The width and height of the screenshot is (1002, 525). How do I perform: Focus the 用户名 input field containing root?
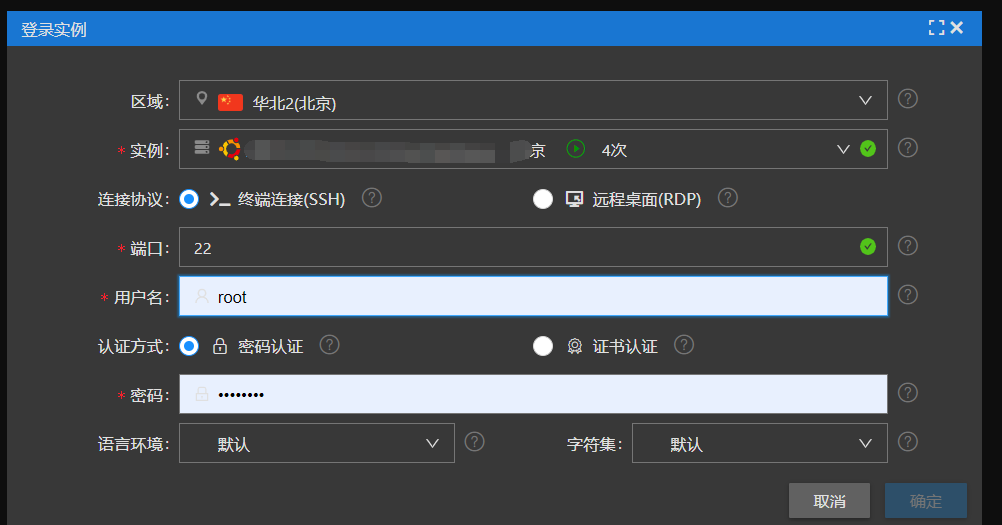pyautogui.click(x=533, y=296)
